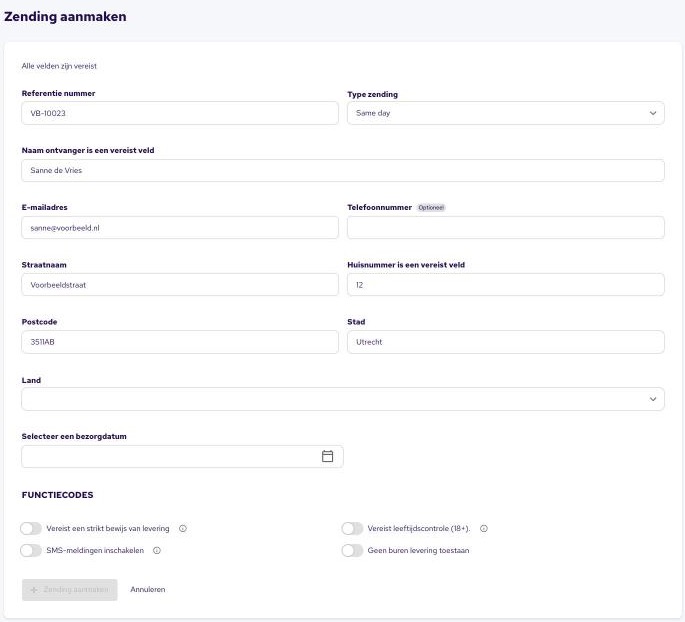Image resolution: width=685 pixels, height=622 pixels.
Task: Edit the Naam ontvanger field
Action: pos(343,170)
